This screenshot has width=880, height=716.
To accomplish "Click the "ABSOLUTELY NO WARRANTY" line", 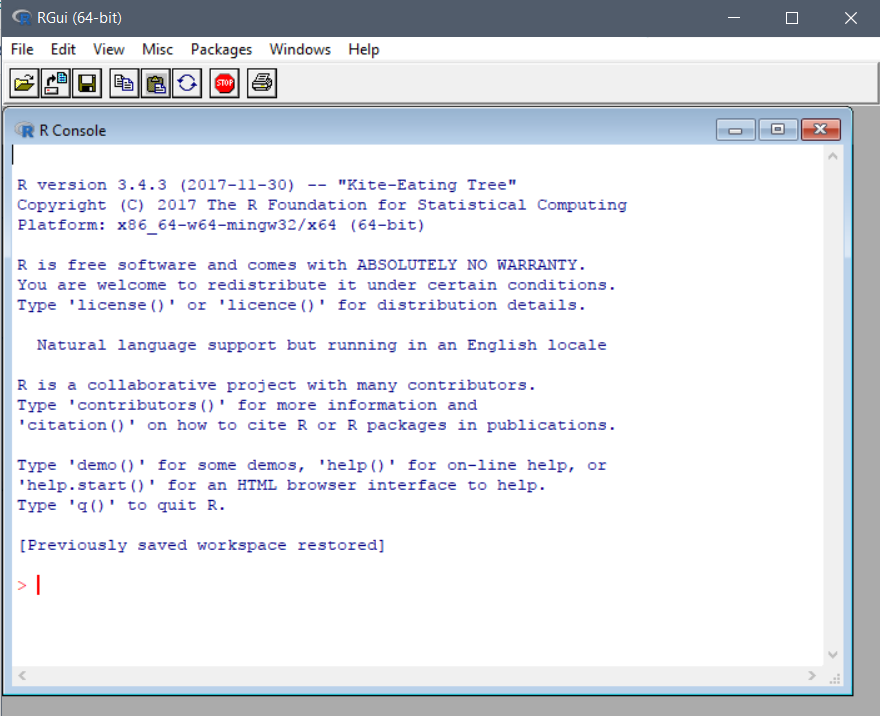I will pyautogui.click(x=301, y=265).
